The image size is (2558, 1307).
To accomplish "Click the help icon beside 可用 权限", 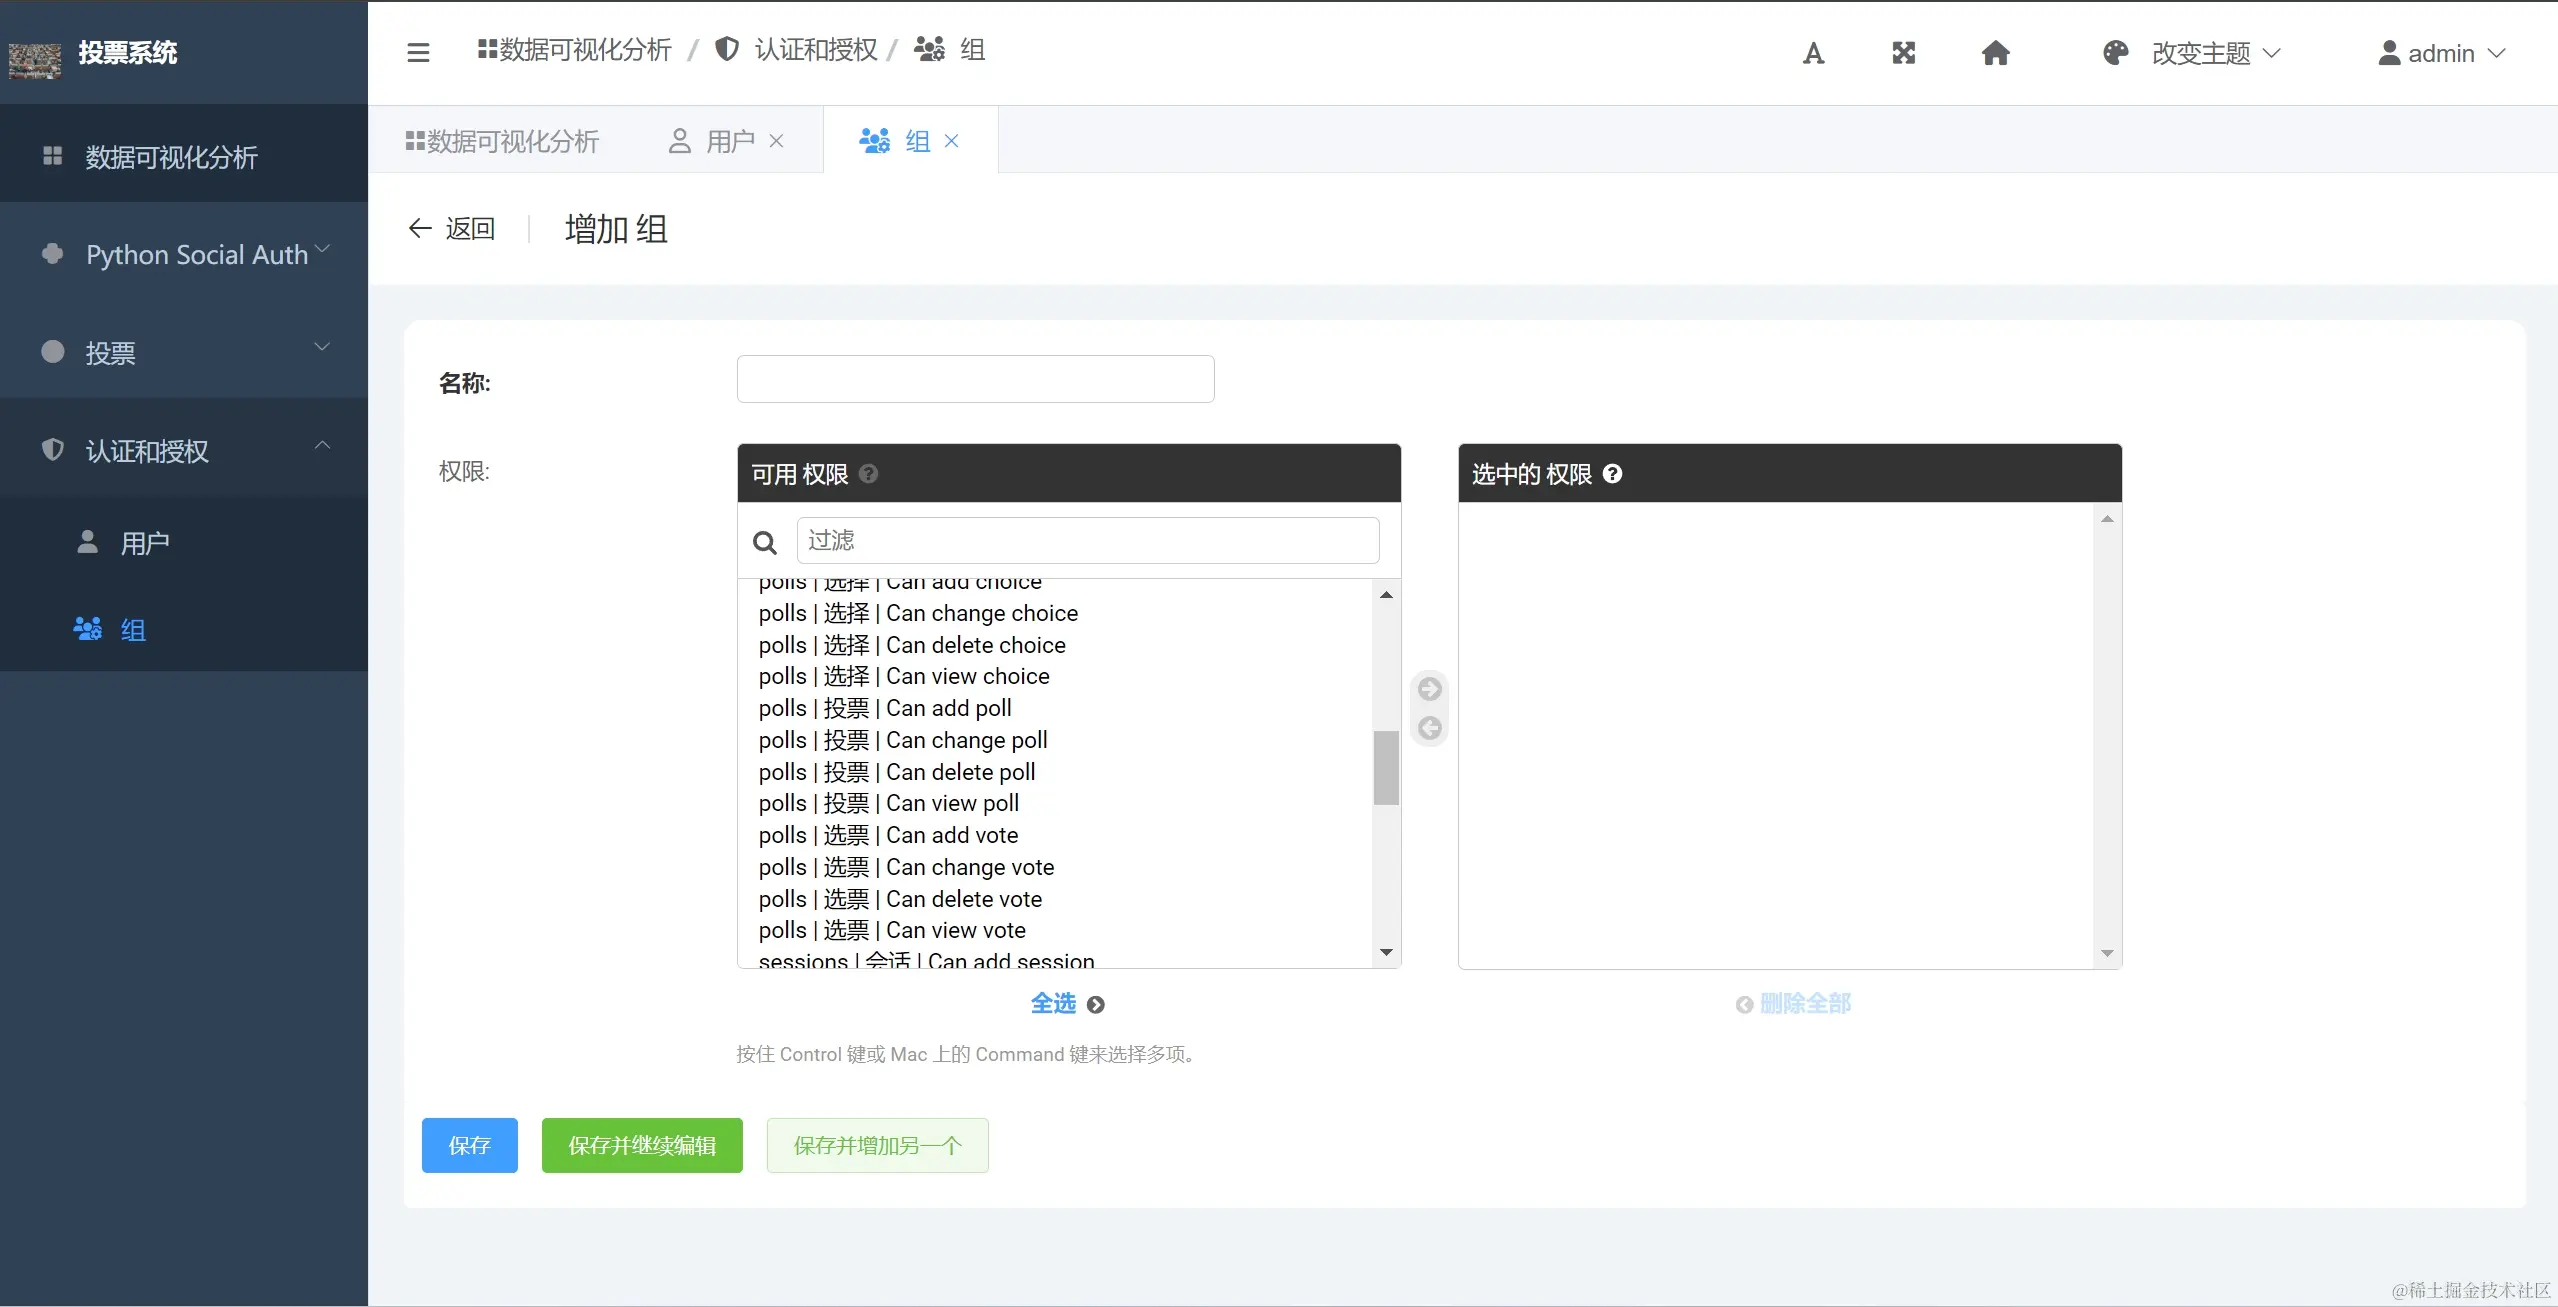I will pos(868,474).
